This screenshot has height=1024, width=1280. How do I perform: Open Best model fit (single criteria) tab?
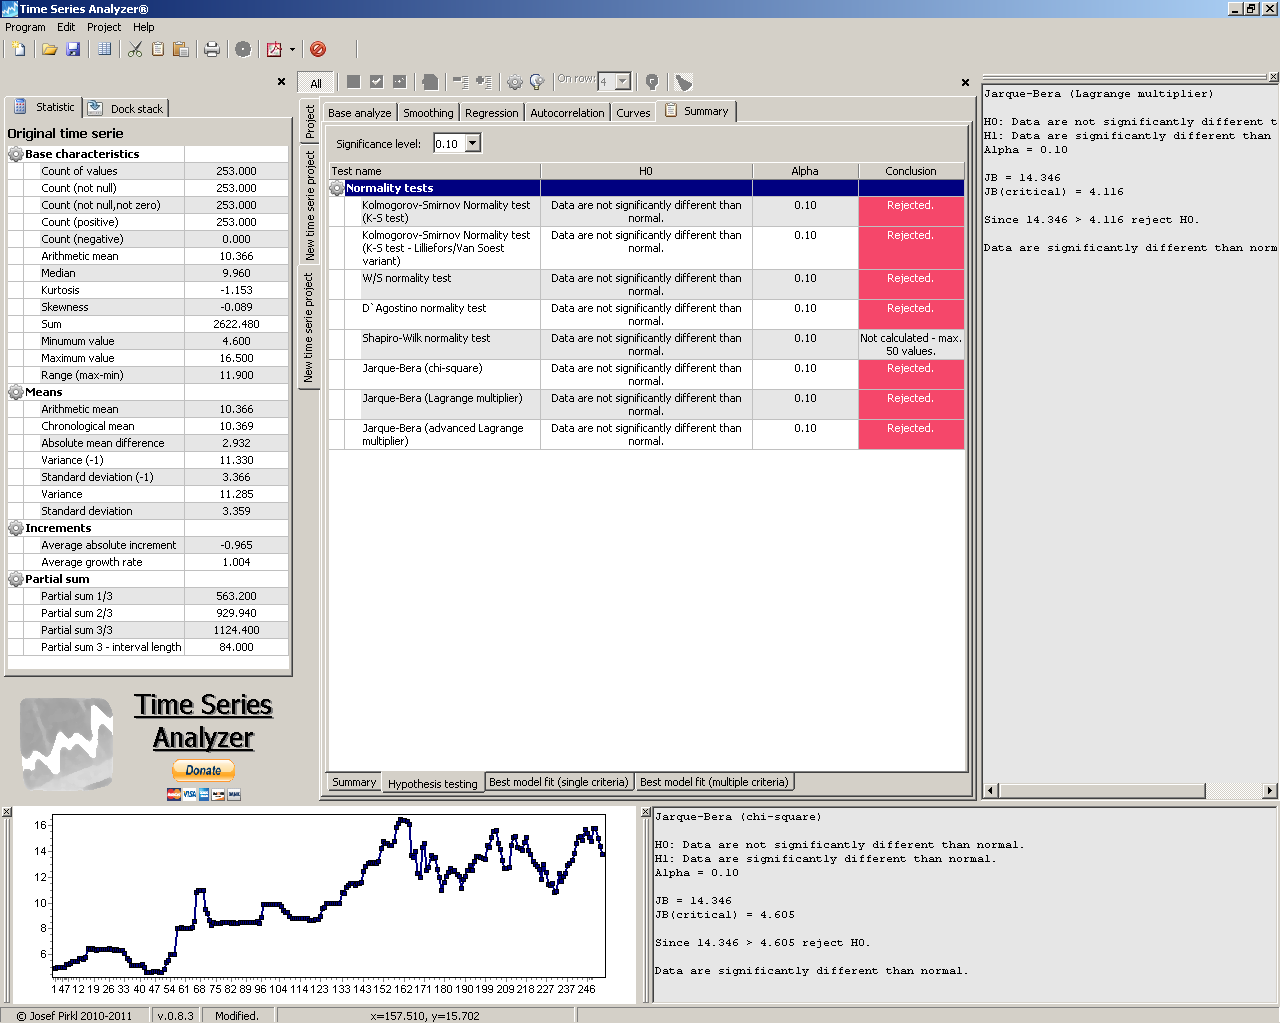pyautogui.click(x=559, y=782)
